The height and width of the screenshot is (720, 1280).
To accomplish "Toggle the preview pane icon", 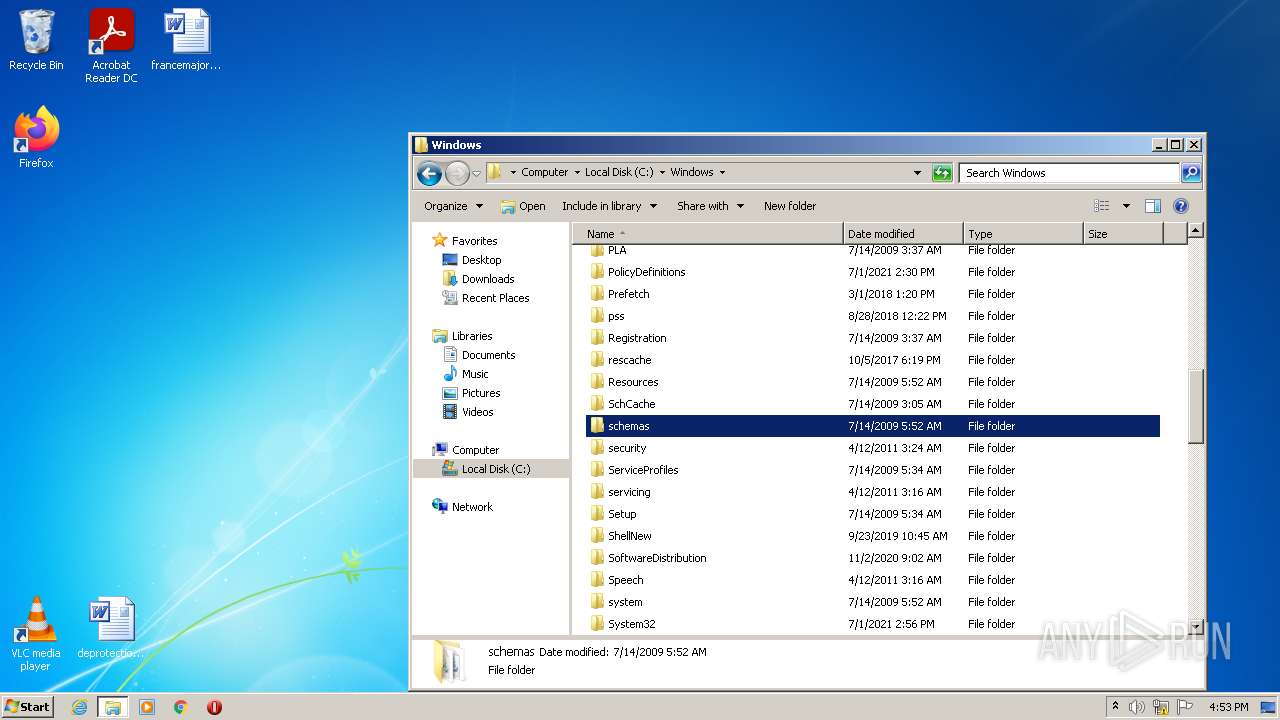I will 1153,206.
